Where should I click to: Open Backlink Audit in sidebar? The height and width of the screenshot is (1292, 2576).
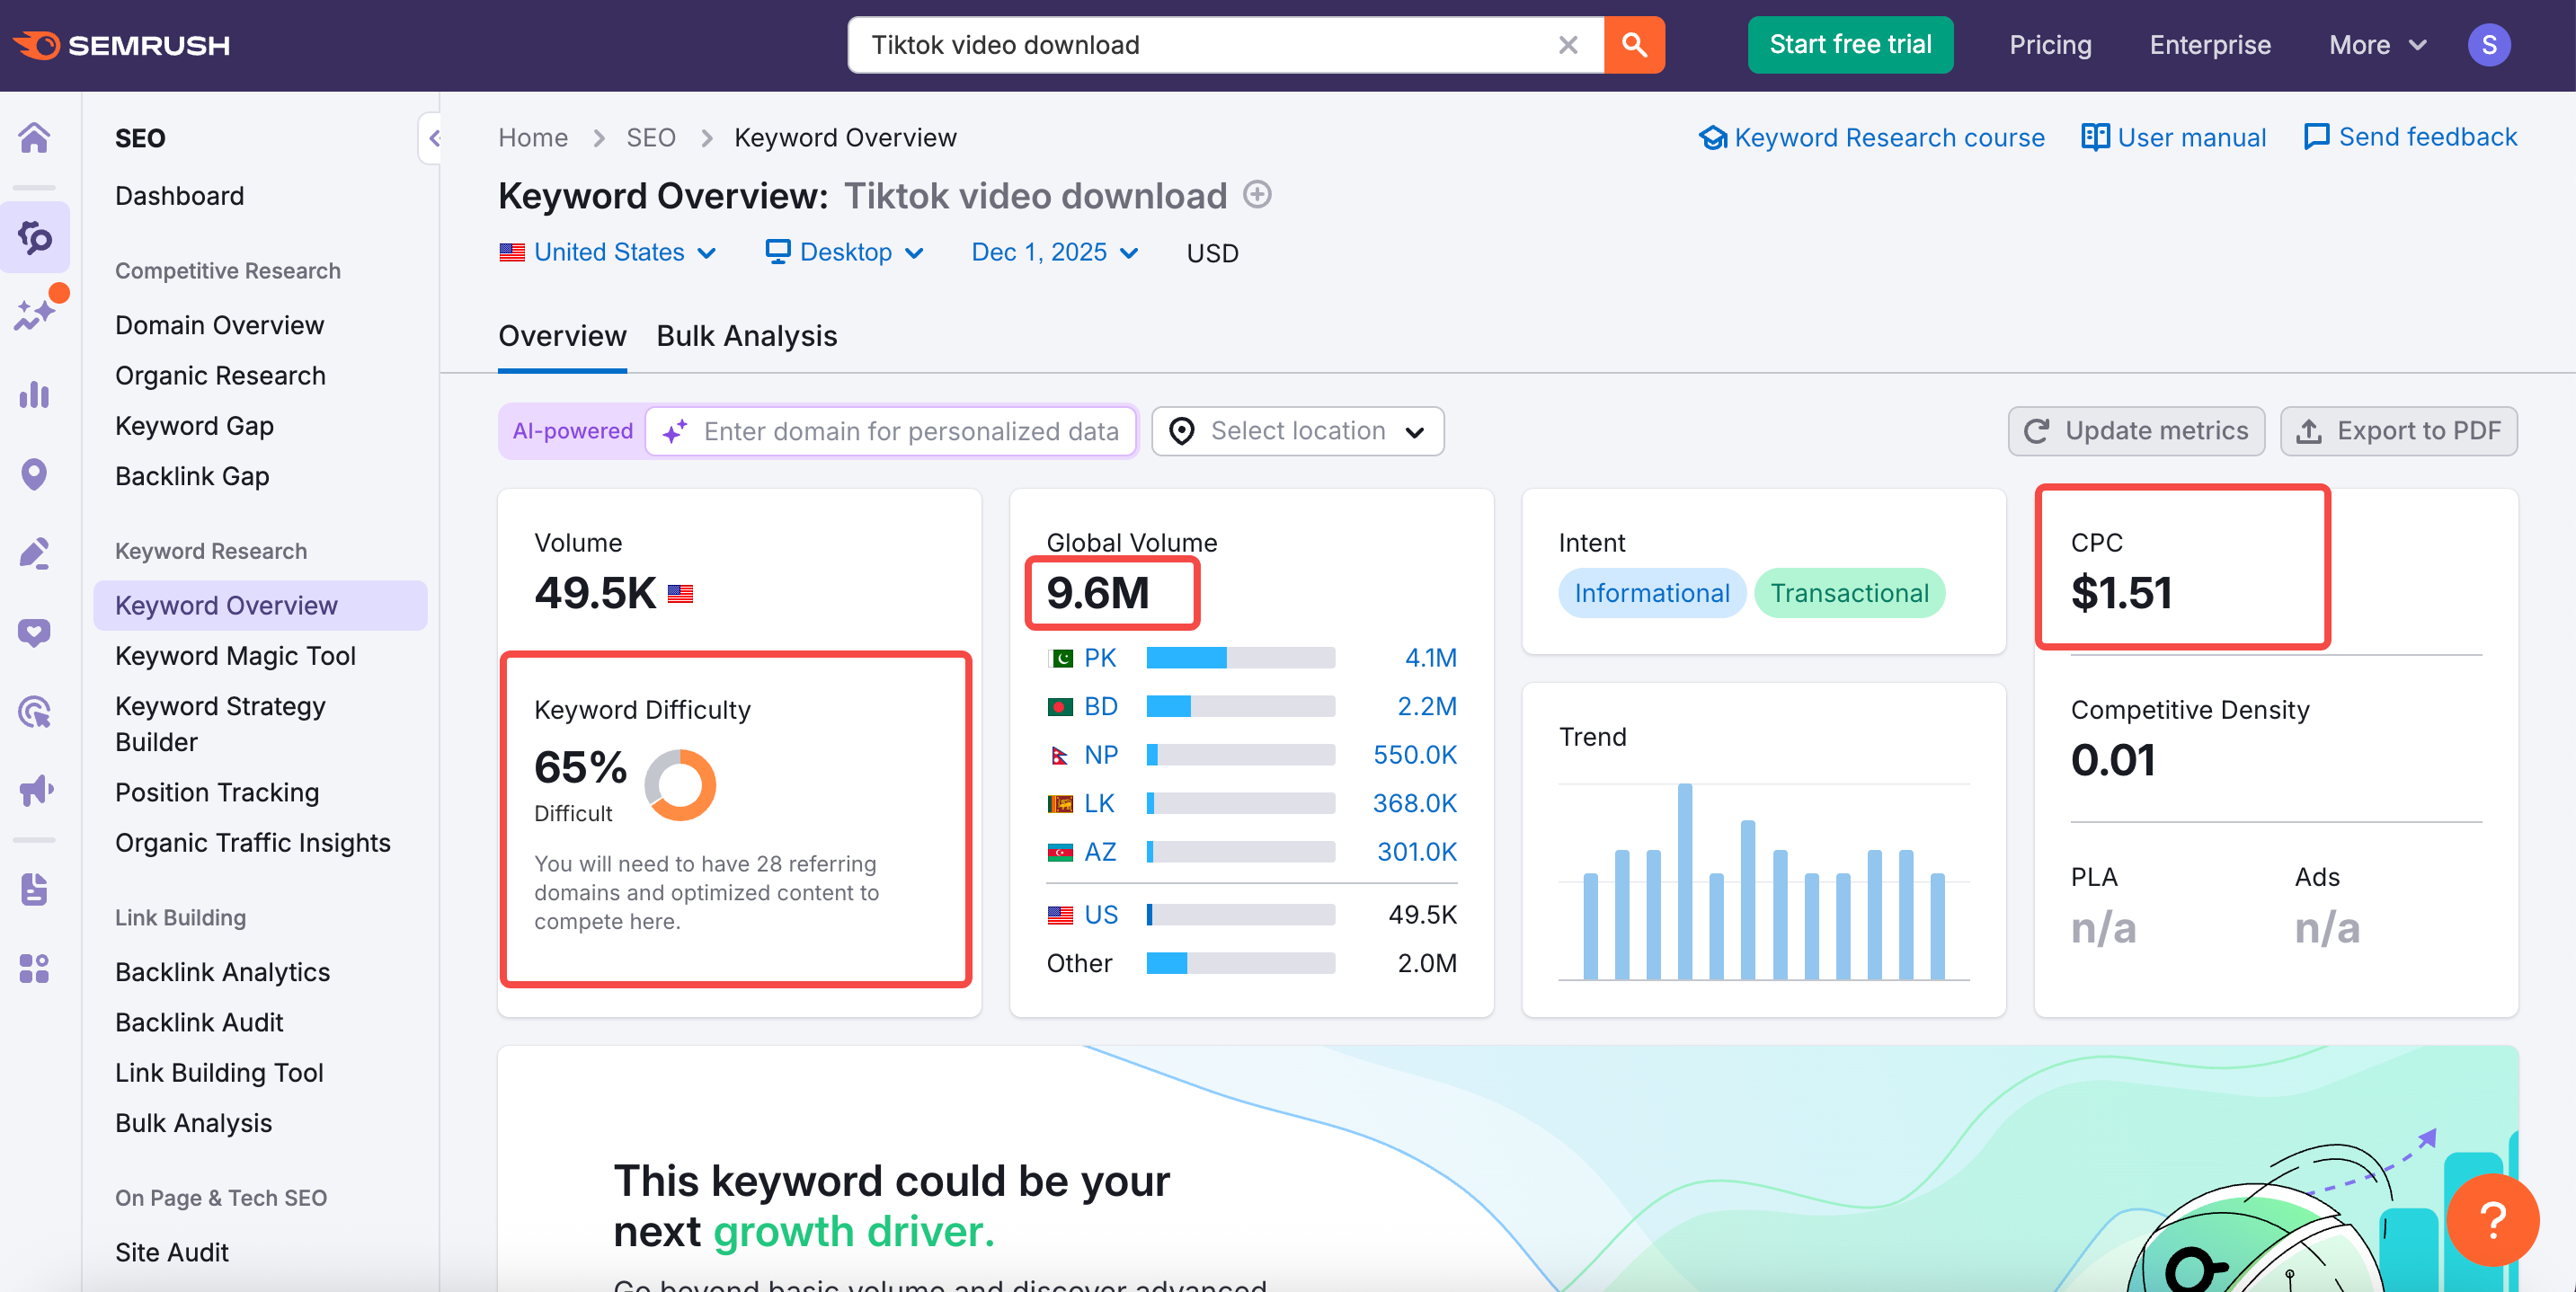[x=199, y=1022]
